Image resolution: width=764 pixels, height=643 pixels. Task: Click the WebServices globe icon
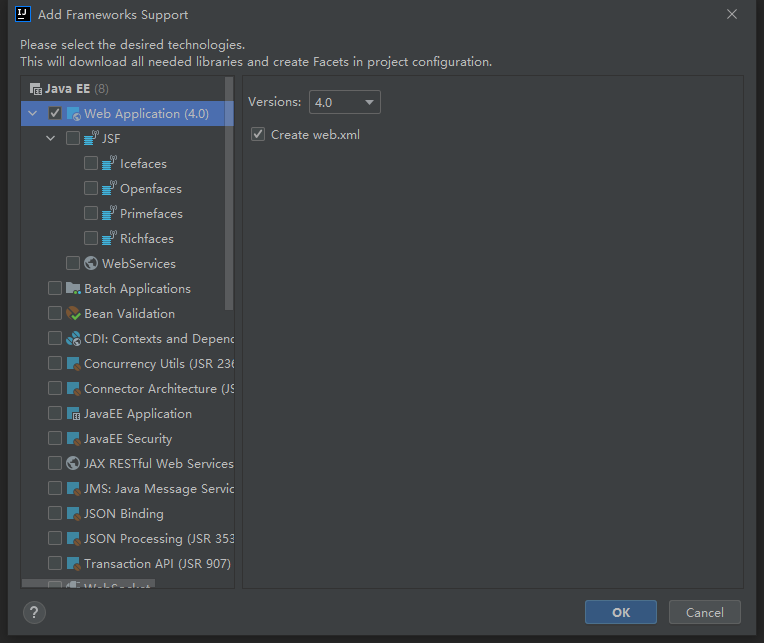(91, 263)
